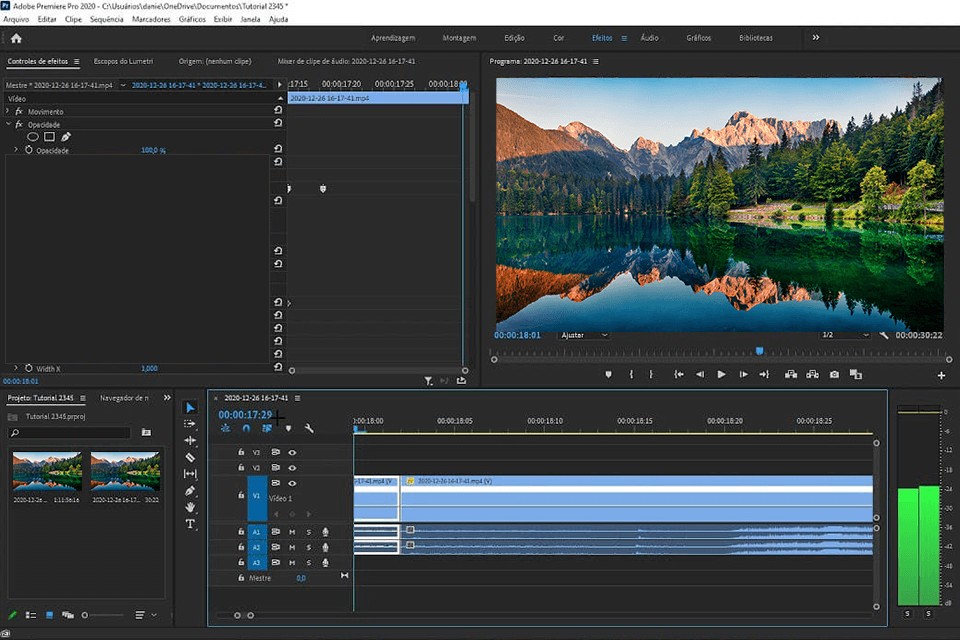The width and height of the screenshot is (960, 640).
Task: Select the Pen tool in the timeline toolbar
Action: 190,491
